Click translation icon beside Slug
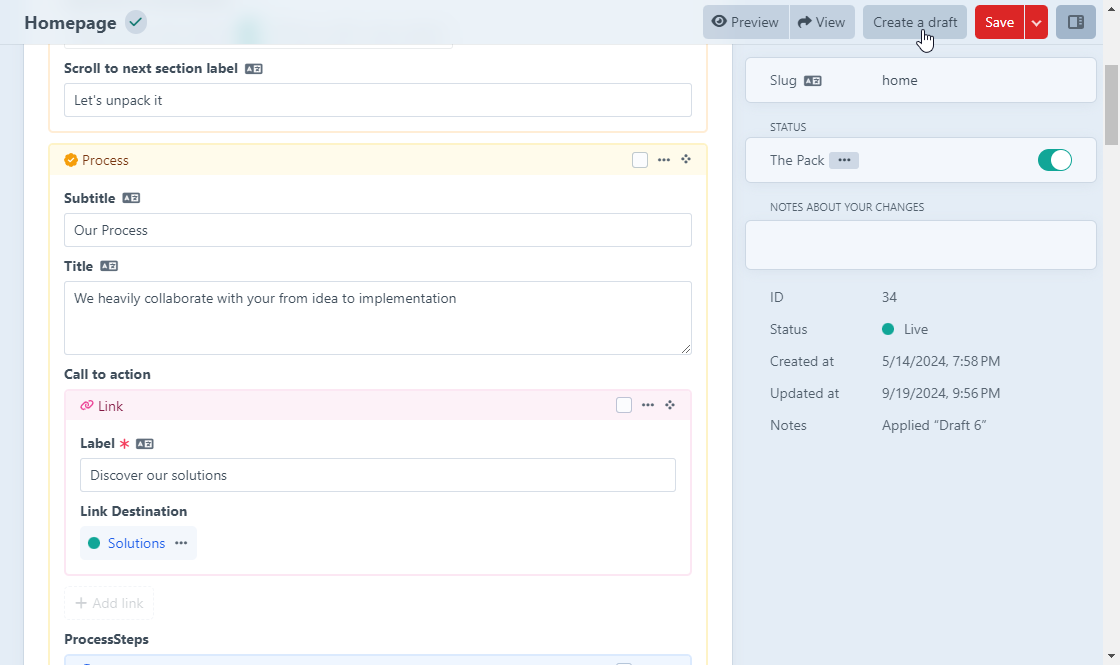Viewport: 1120px width, 665px height. [813, 81]
